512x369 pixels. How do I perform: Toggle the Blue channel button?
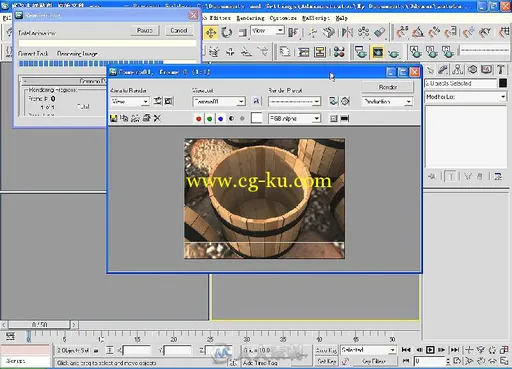220,119
